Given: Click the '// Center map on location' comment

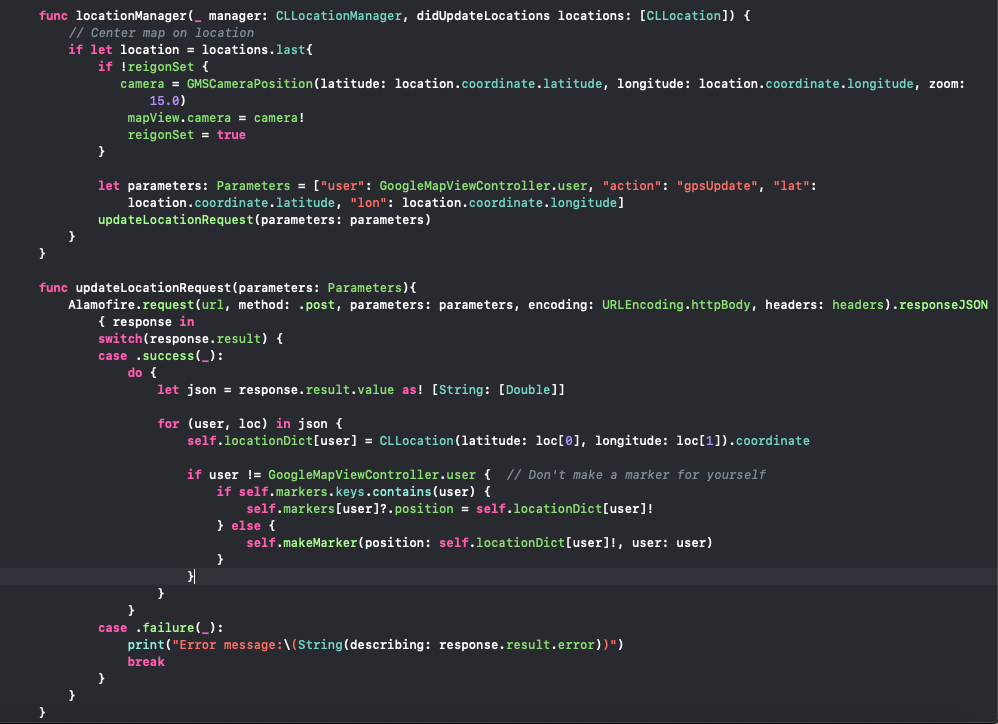Looking at the screenshot, I should (x=161, y=32).
